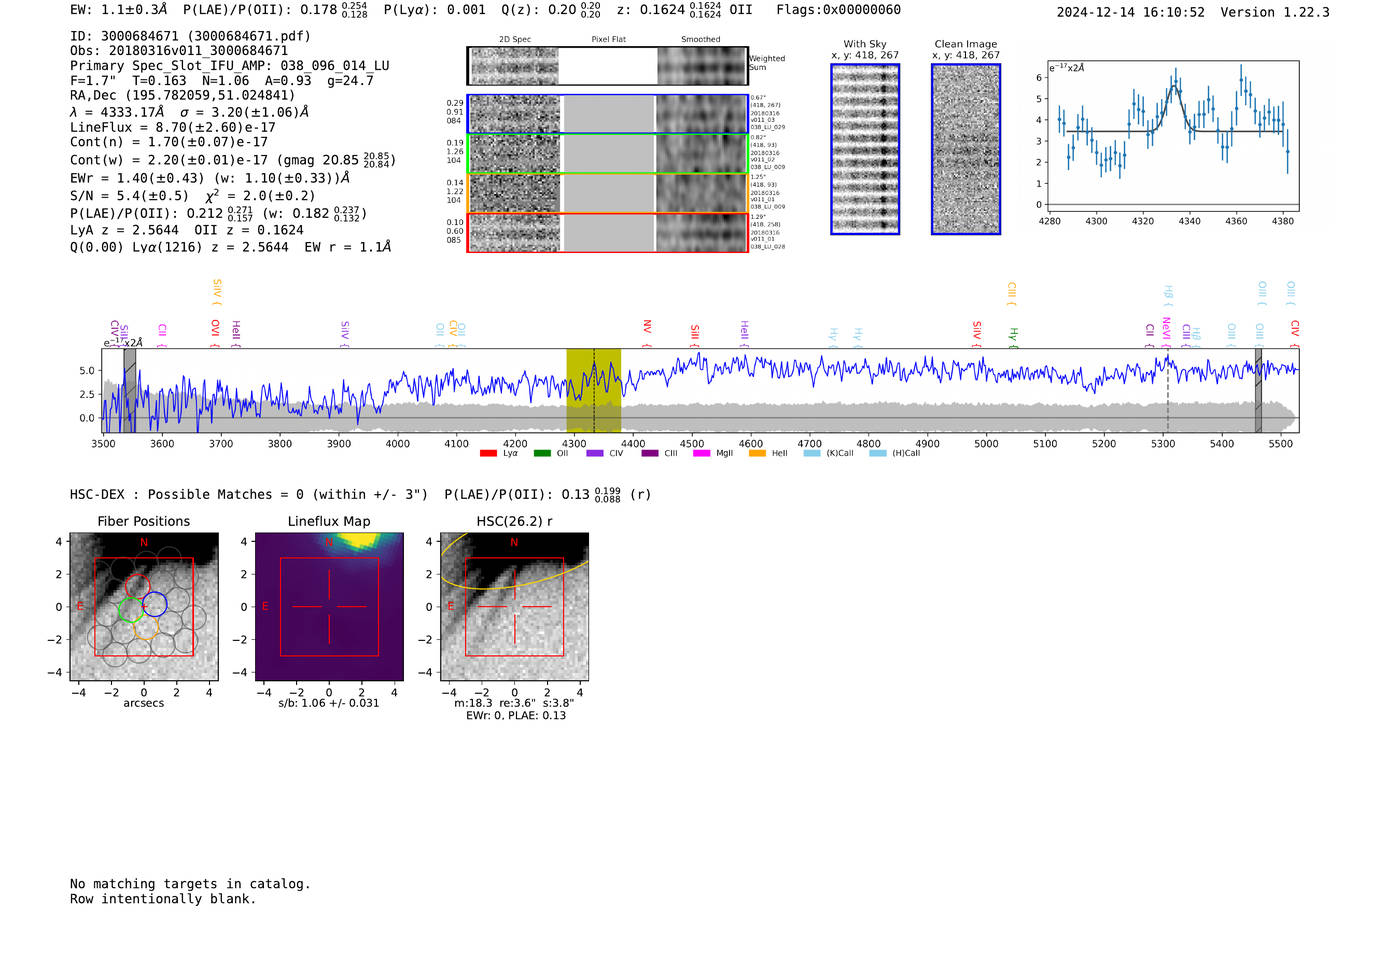Click the RA,Dec coordinates line

[x=183, y=96]
